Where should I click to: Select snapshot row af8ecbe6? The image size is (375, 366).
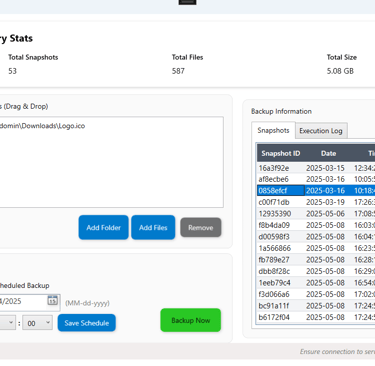316,179
